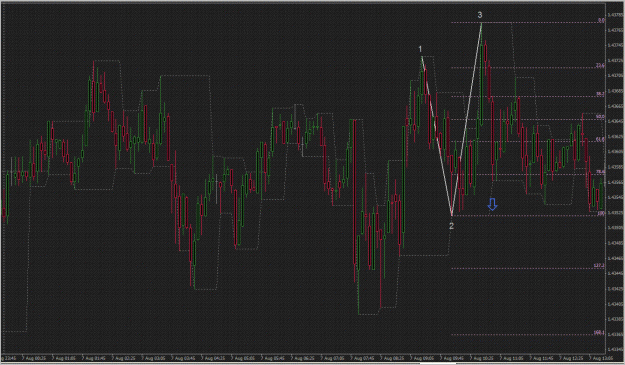
Task: Click the 161.8 Fibonacci level label
Action: coord(599,332)
